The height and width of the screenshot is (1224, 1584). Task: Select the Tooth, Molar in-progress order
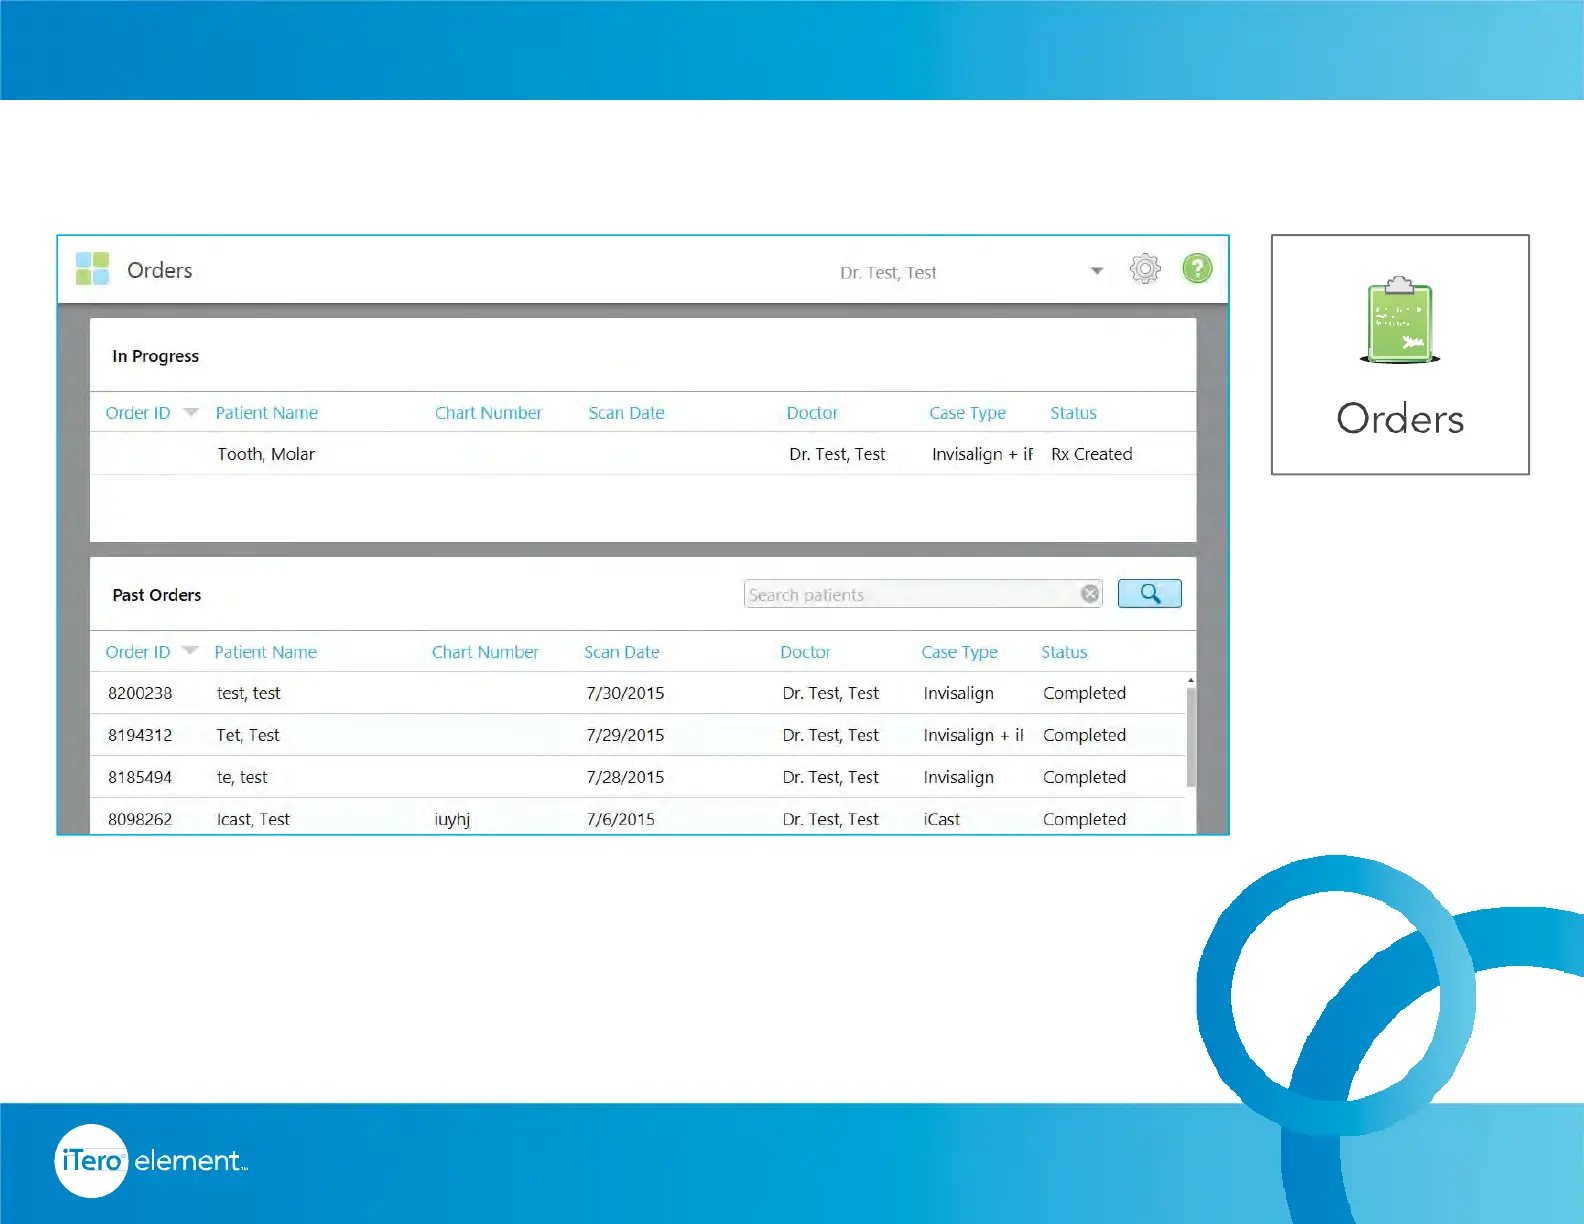(x=643, y=454)
